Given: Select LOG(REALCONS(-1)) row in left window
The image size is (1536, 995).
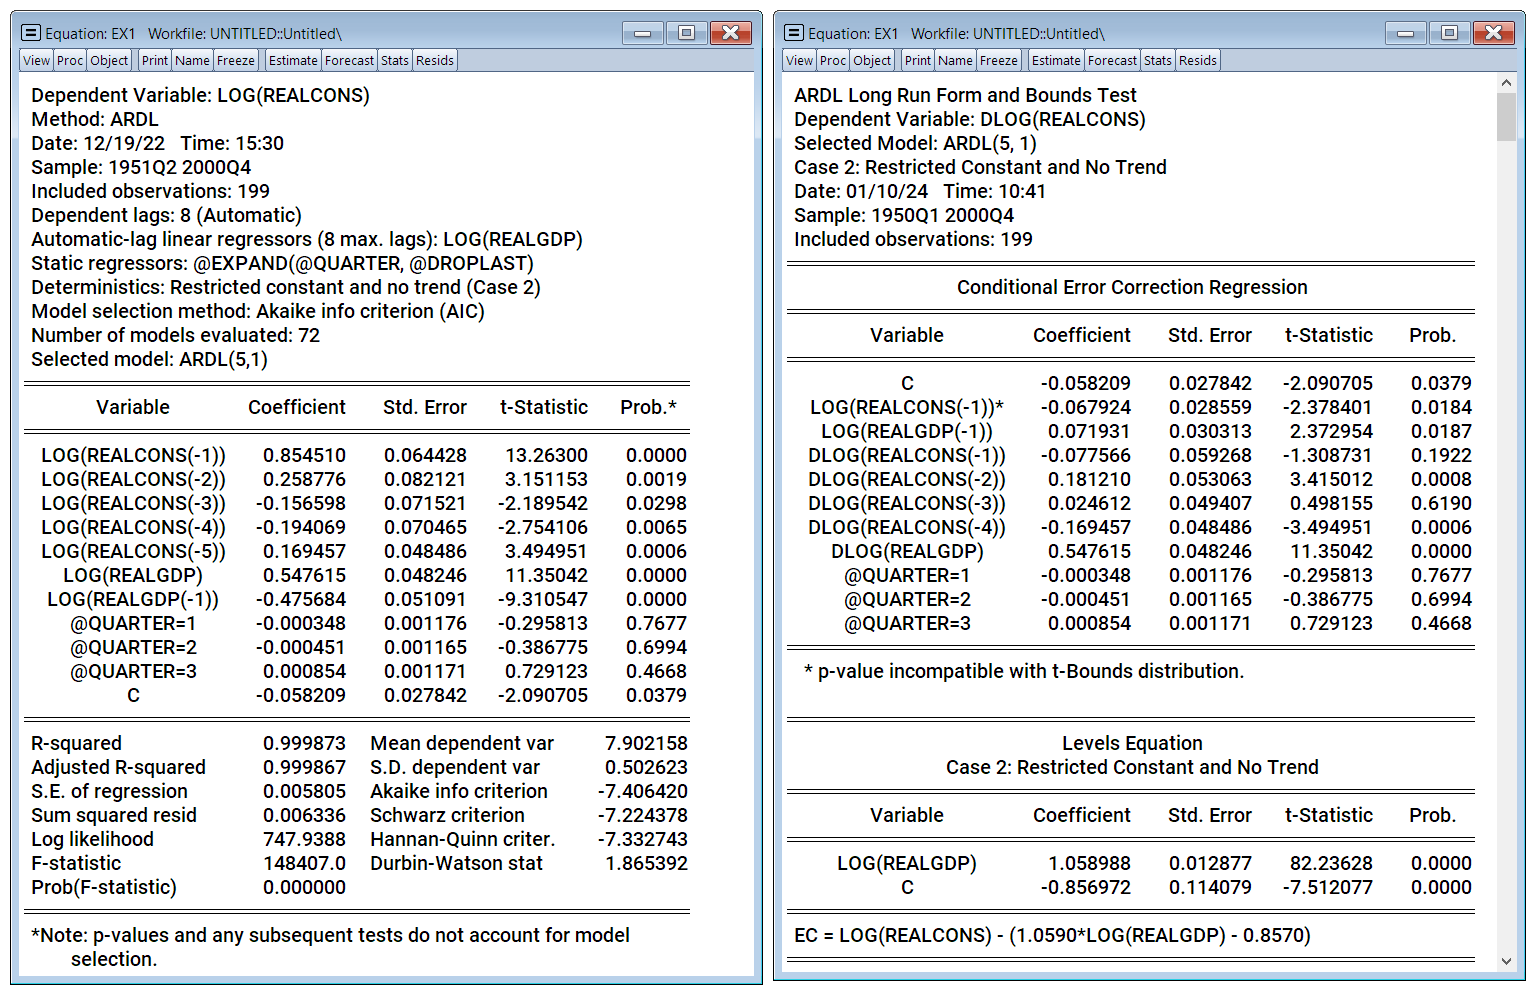Looking at the screenshot, I should (x=363, y=455).
